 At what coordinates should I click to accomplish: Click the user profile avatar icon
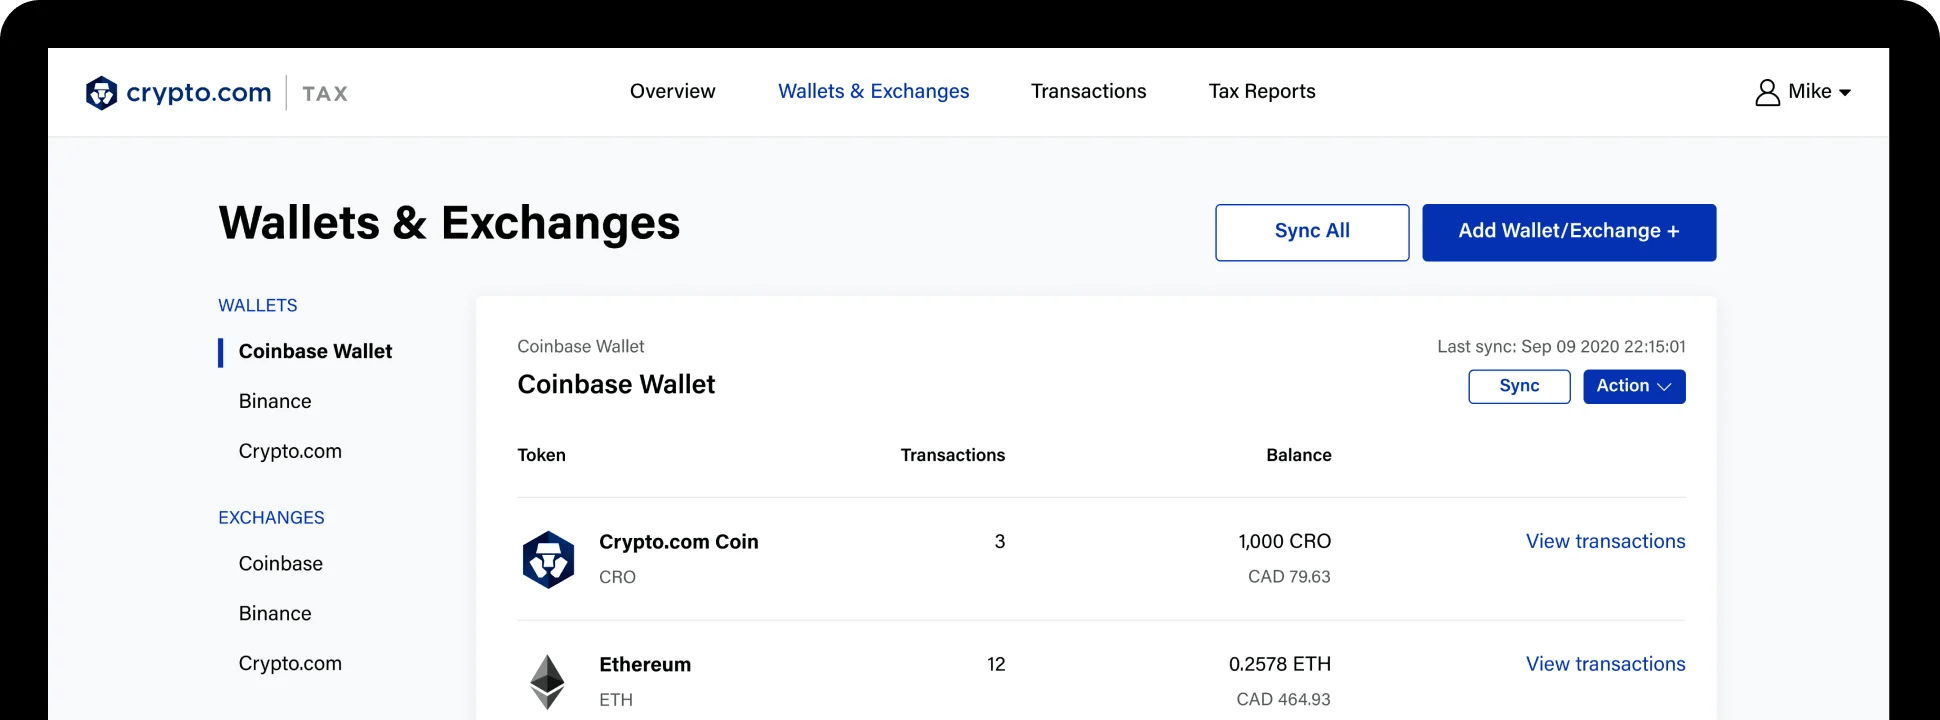point(1767,92)
